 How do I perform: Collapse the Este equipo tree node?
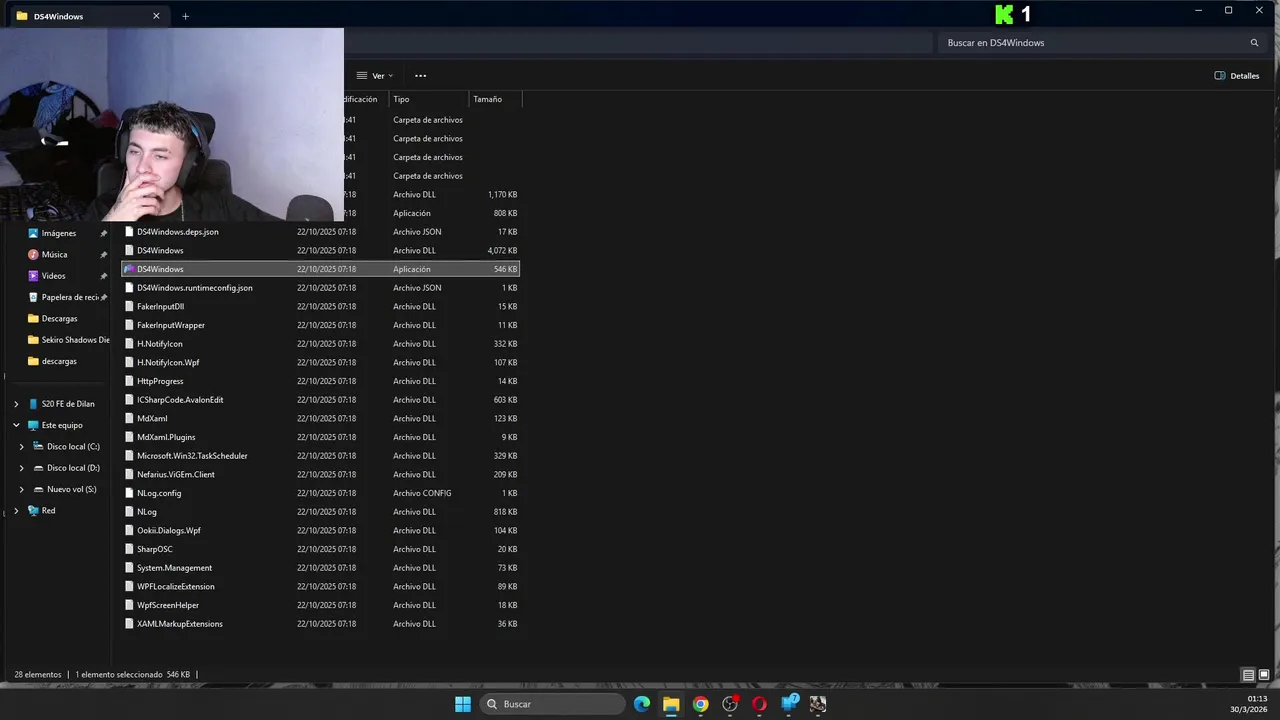[x=16, y=425]
